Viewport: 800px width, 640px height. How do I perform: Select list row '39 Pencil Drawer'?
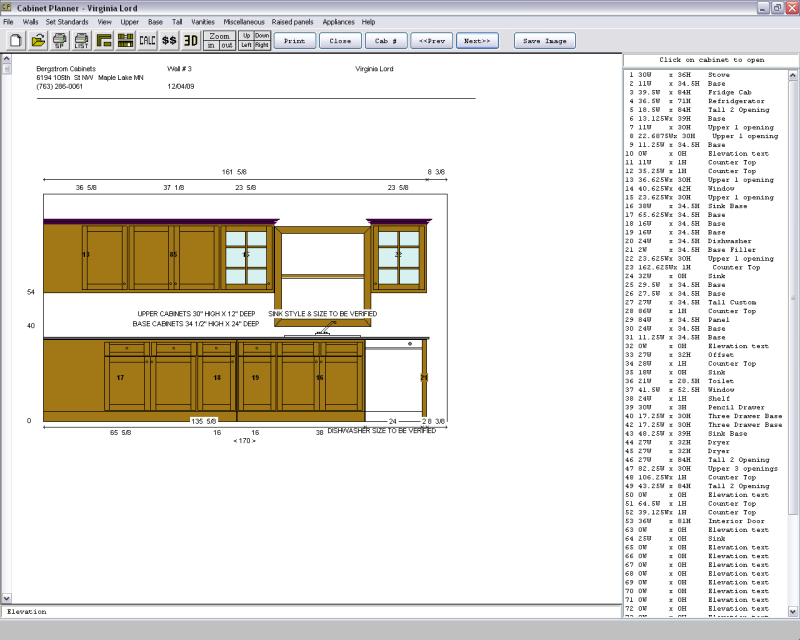pyautogui.click(x=706, y=407)
